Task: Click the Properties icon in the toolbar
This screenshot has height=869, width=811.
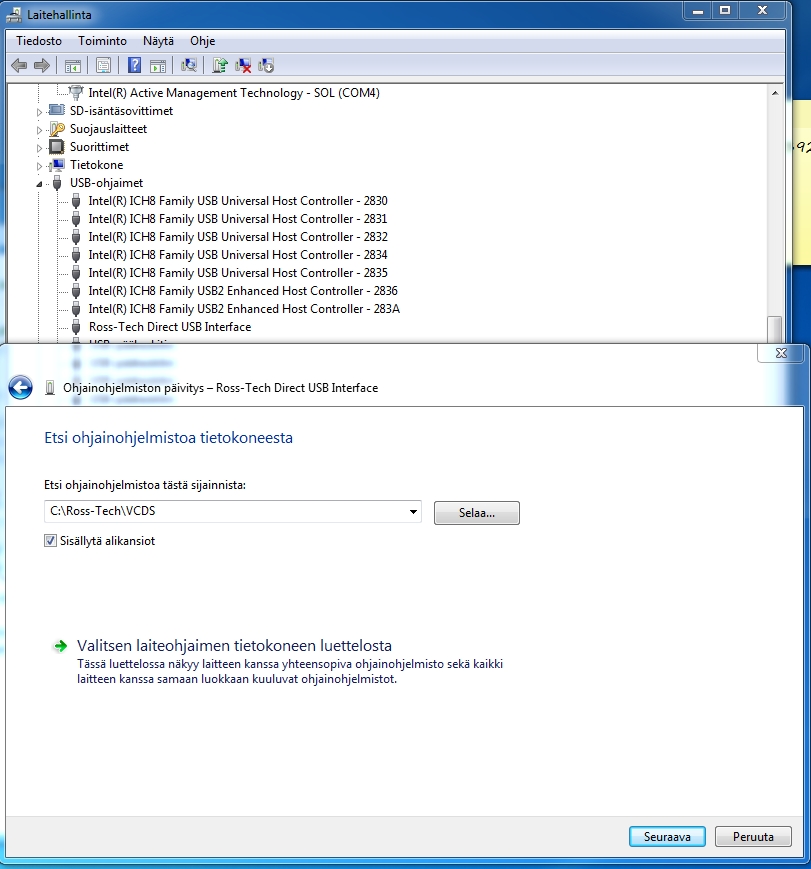Action: (103, 66)
